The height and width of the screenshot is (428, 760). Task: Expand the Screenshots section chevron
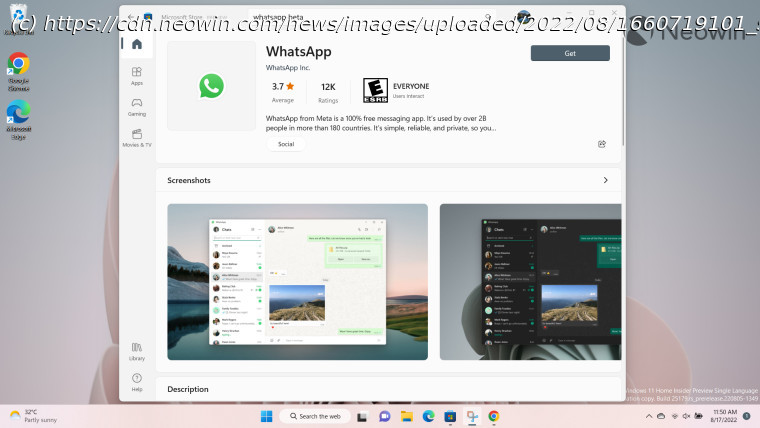[x=605, y=180]
